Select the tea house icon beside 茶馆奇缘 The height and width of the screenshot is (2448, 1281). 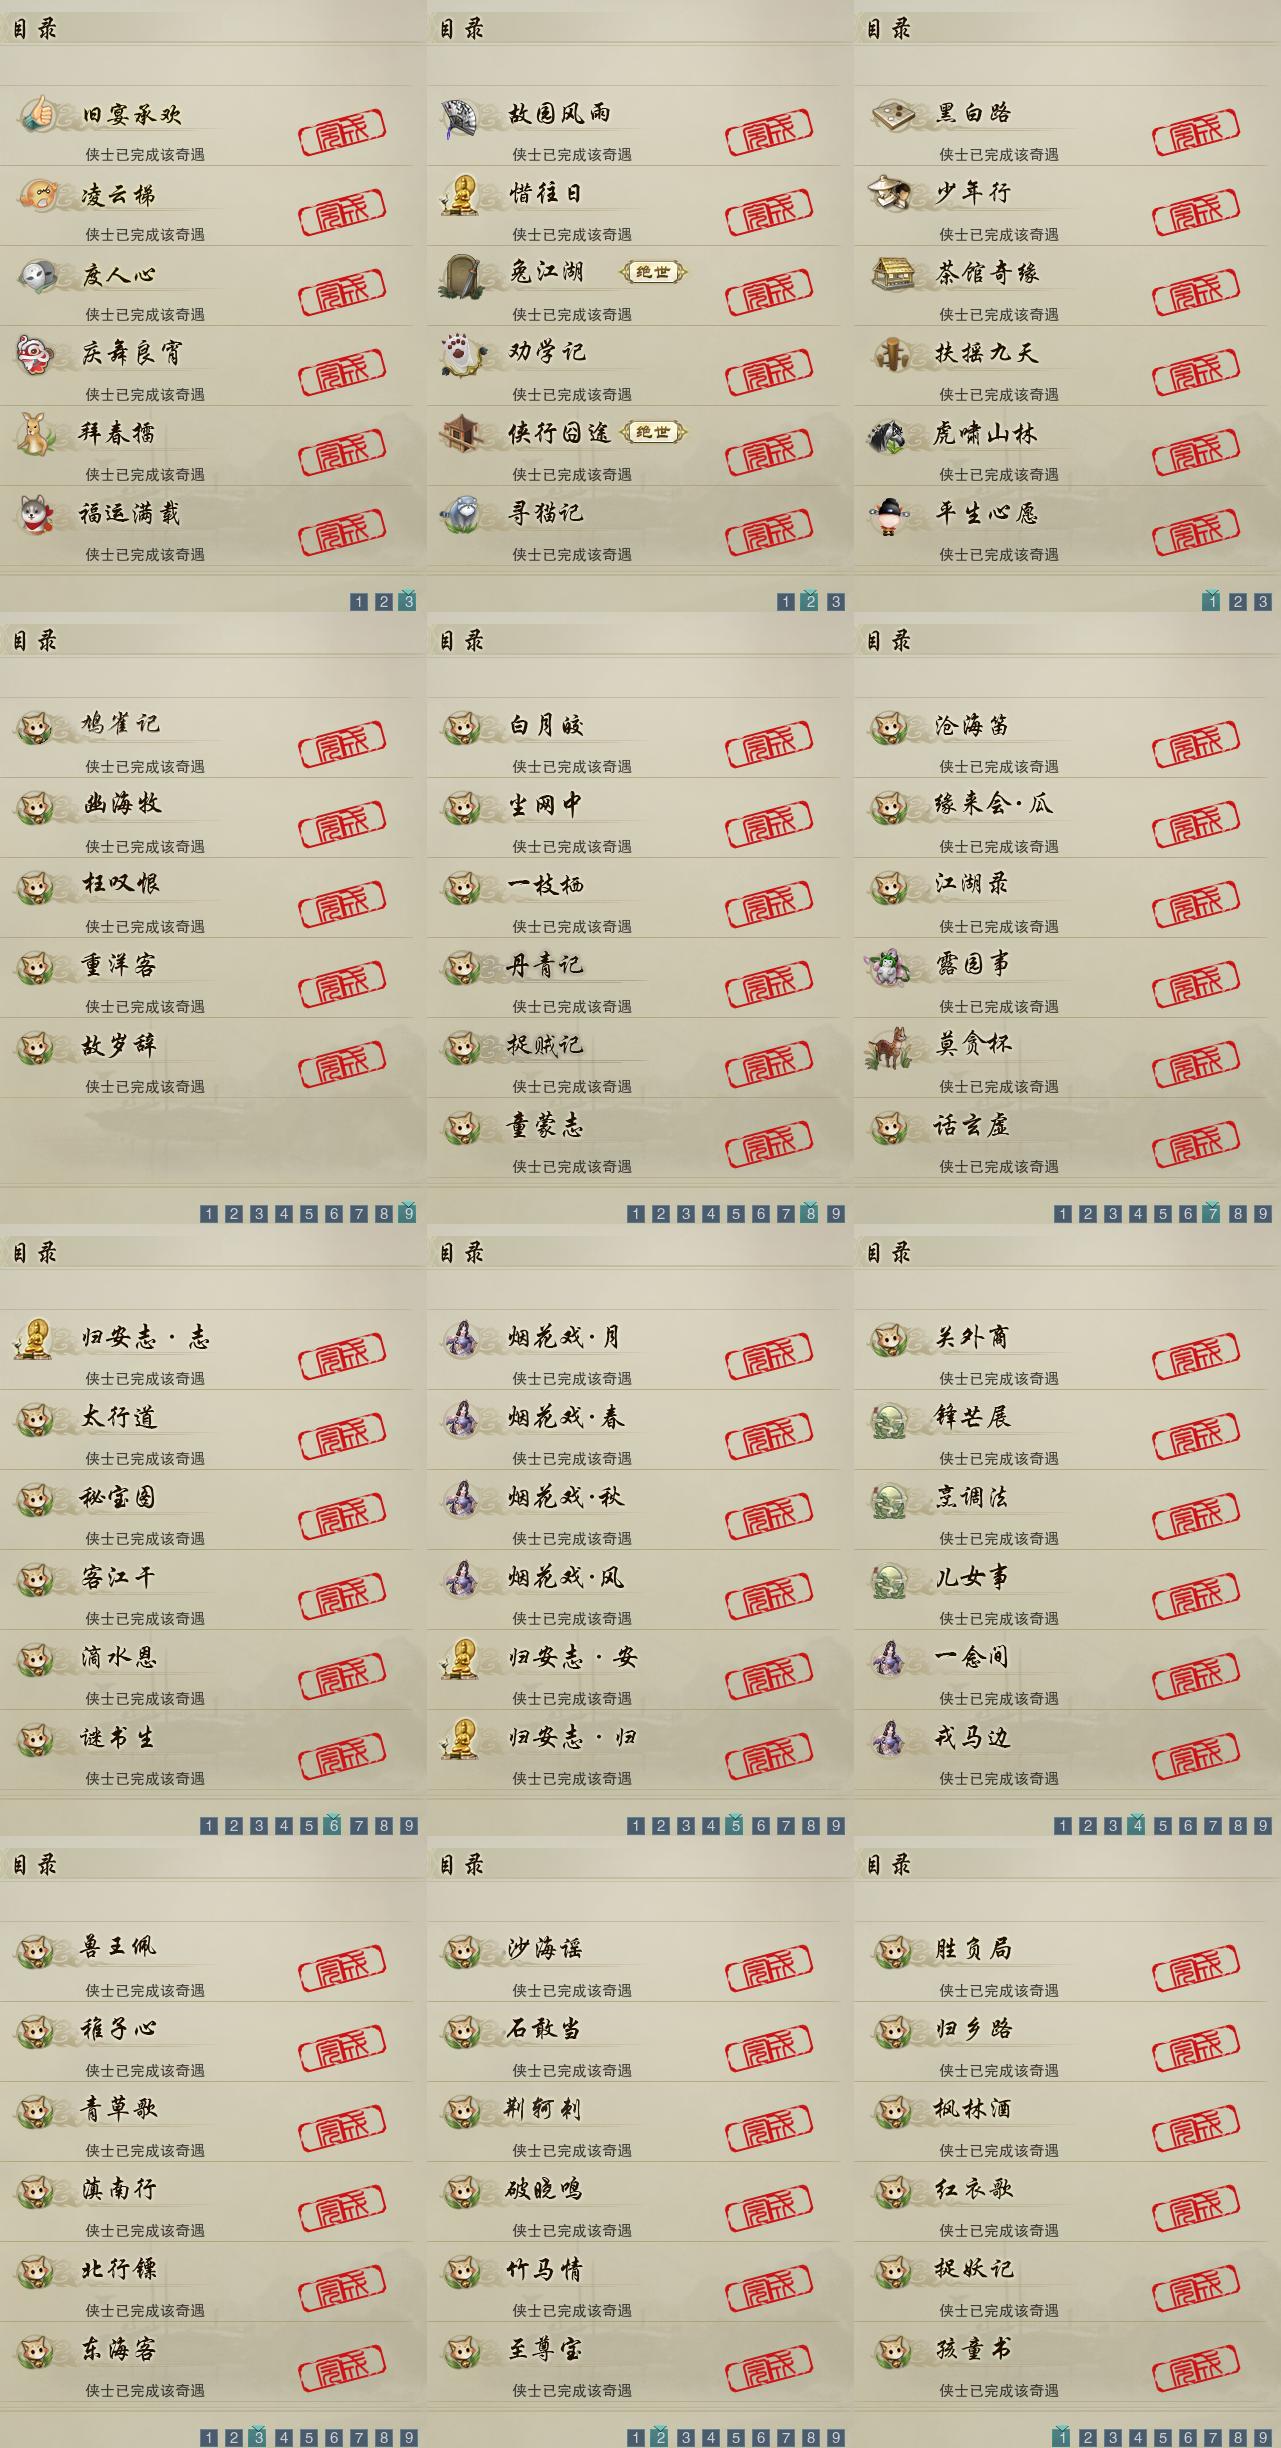pyautogui.click(x=890, y=273)
